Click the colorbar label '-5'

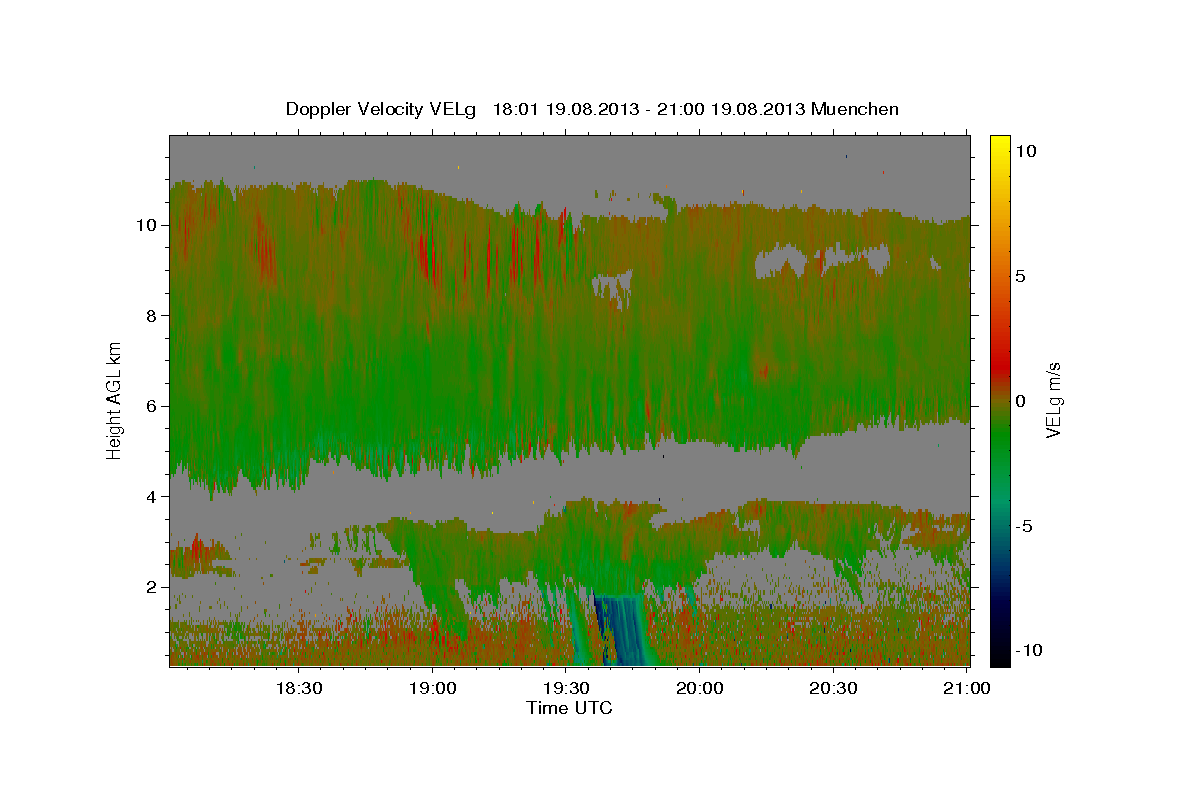tap(1024, 526)
